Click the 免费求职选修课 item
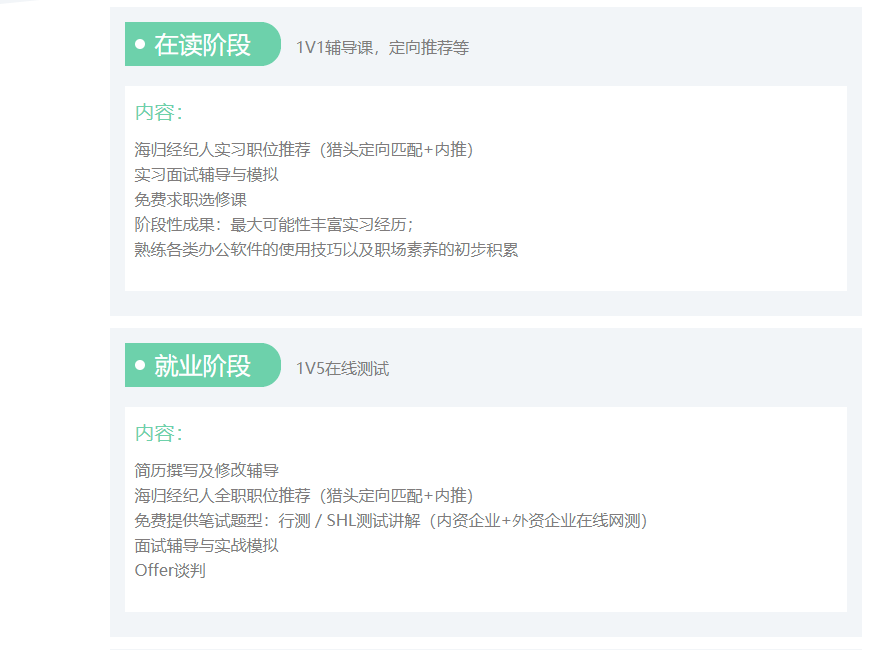This screenshot has height=650, width=878. [x=190, y=200]
